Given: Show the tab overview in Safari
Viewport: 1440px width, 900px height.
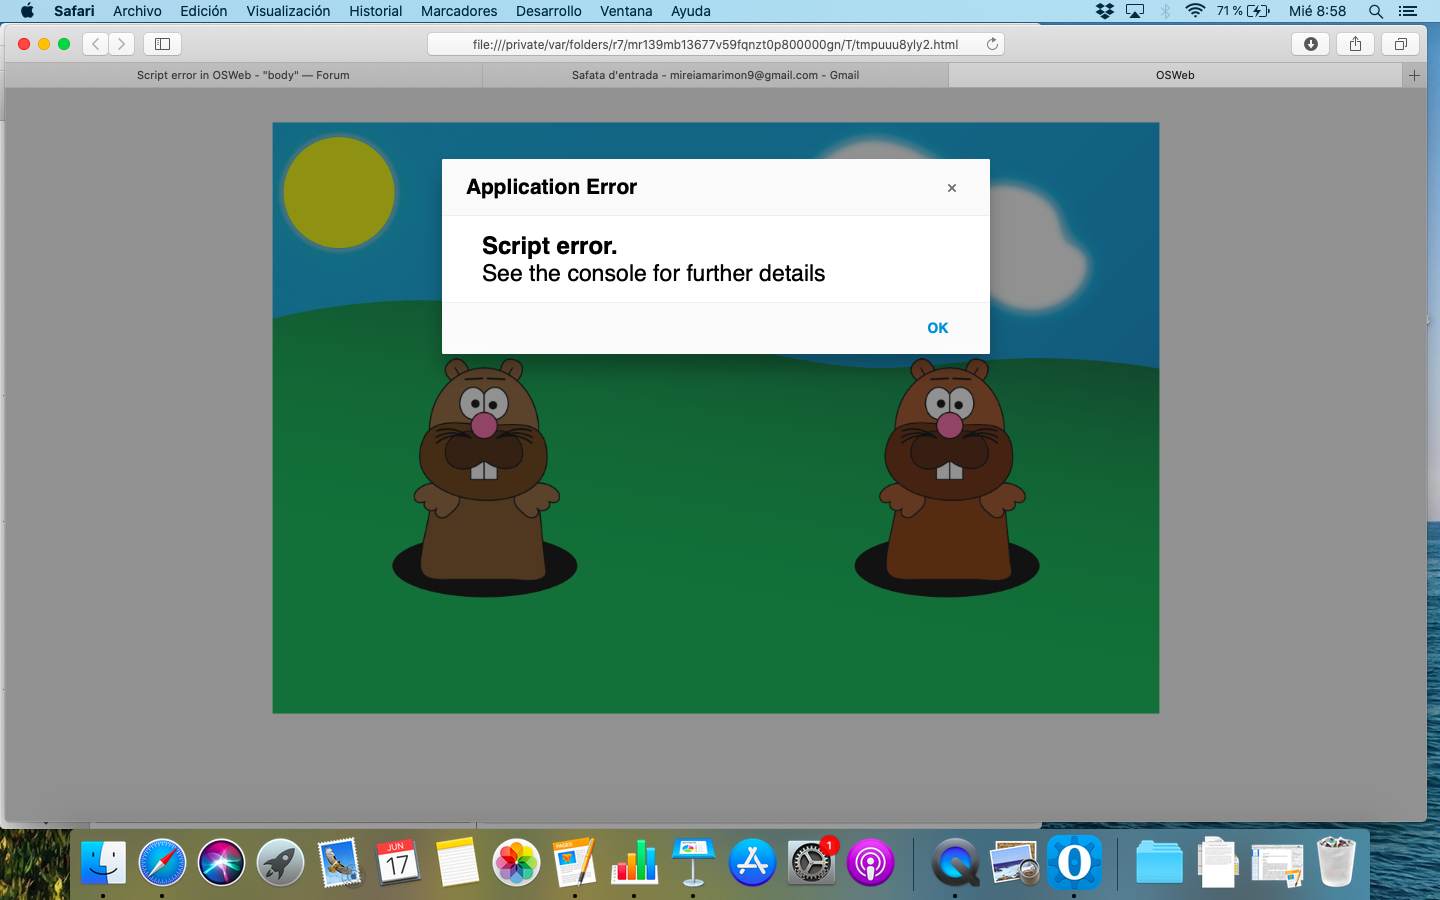Looking at the screenshot, I should (1400, 44).
